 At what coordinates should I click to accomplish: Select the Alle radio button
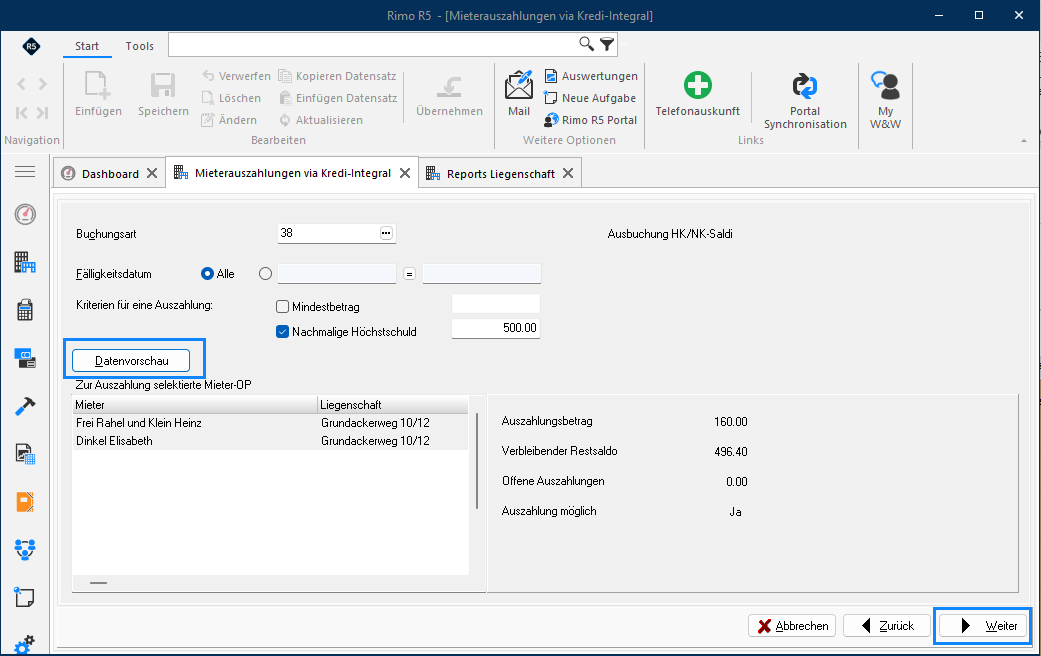(x=207, y=274)
